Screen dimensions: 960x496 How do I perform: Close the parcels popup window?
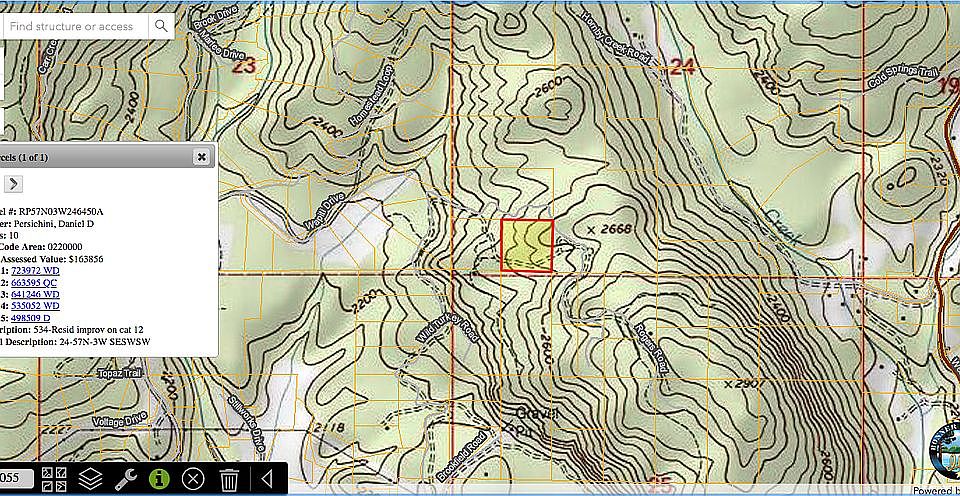[x=201, y=157]
